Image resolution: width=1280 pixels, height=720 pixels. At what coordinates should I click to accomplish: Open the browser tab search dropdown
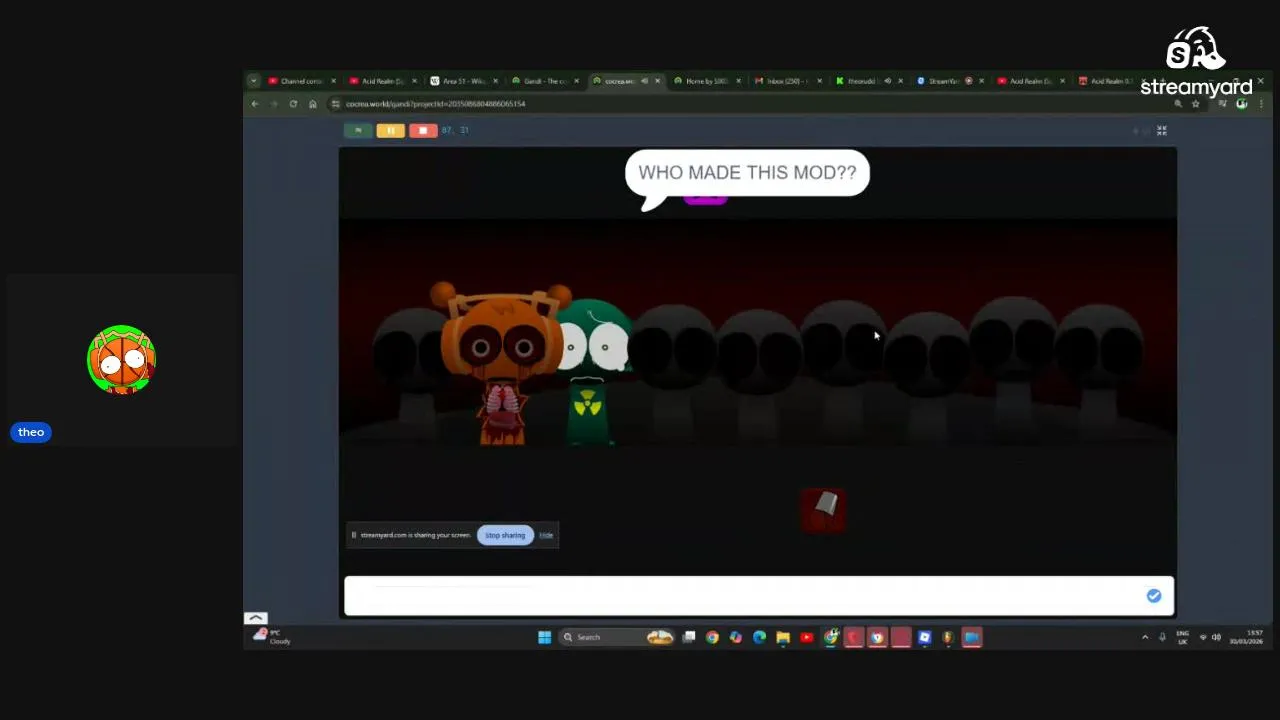click(253, 81)
